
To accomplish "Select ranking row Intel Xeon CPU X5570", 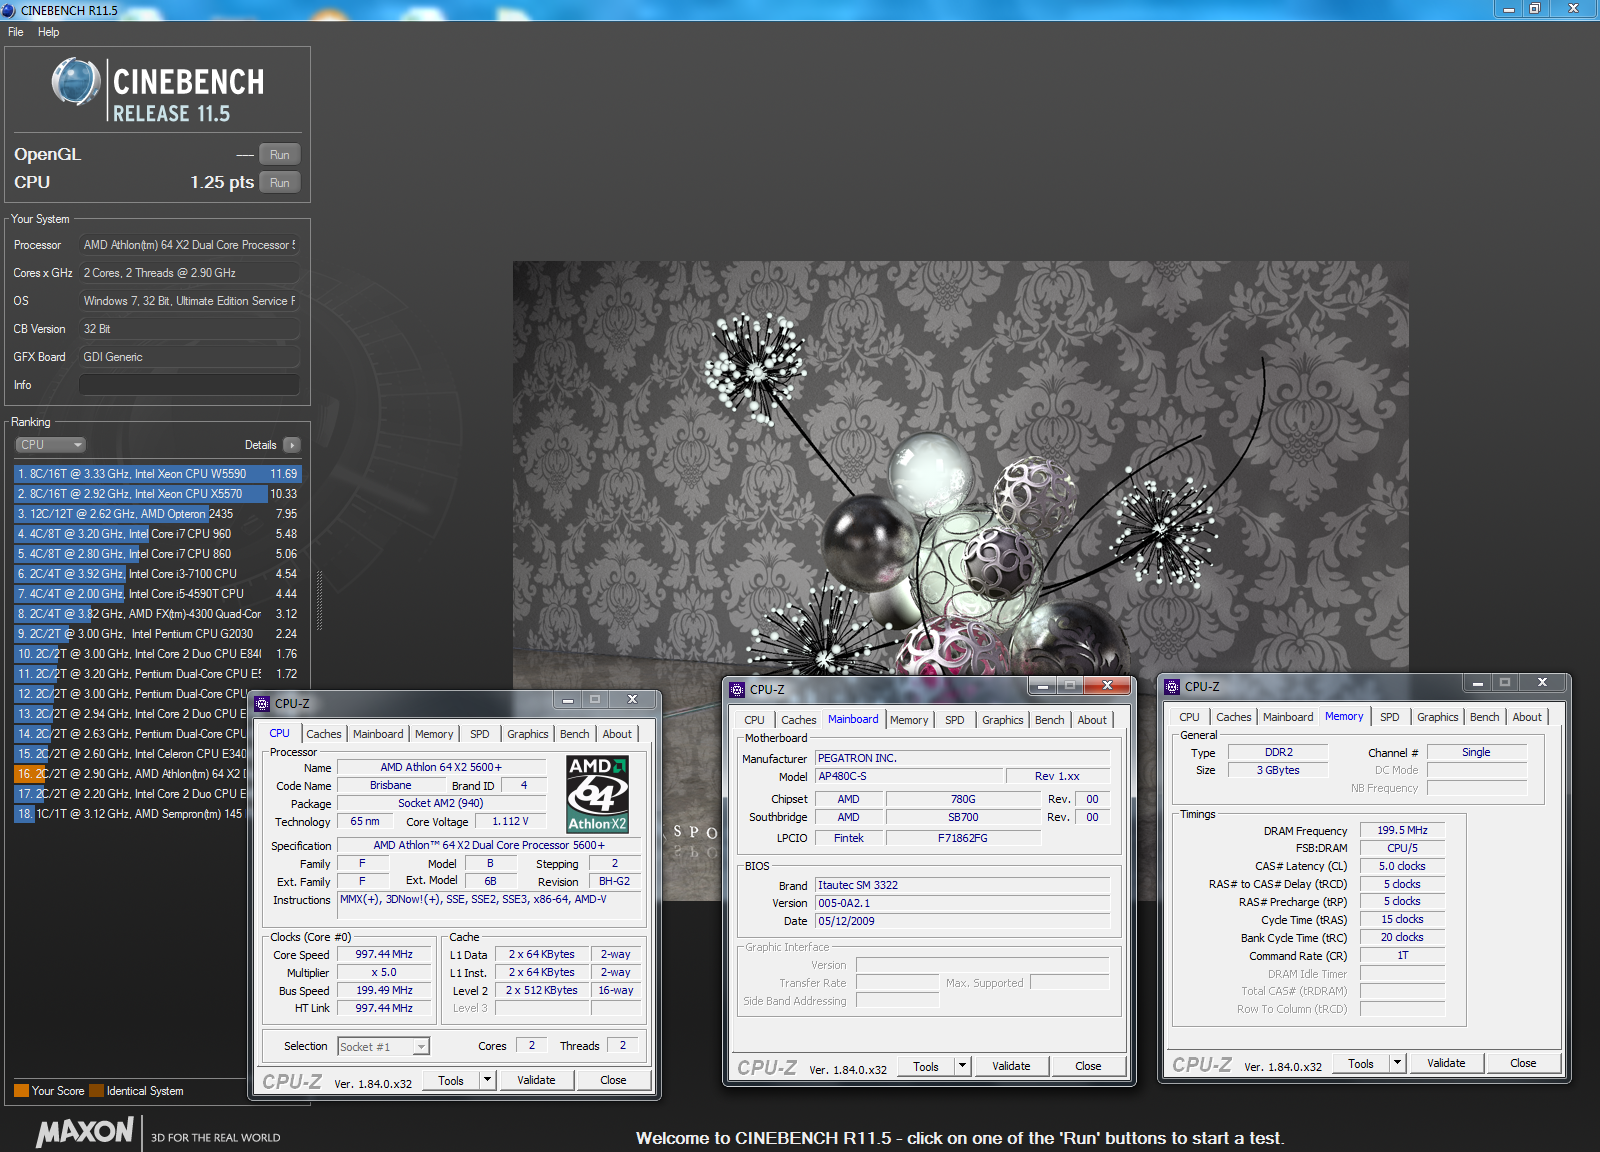I will tap(157, 494).
